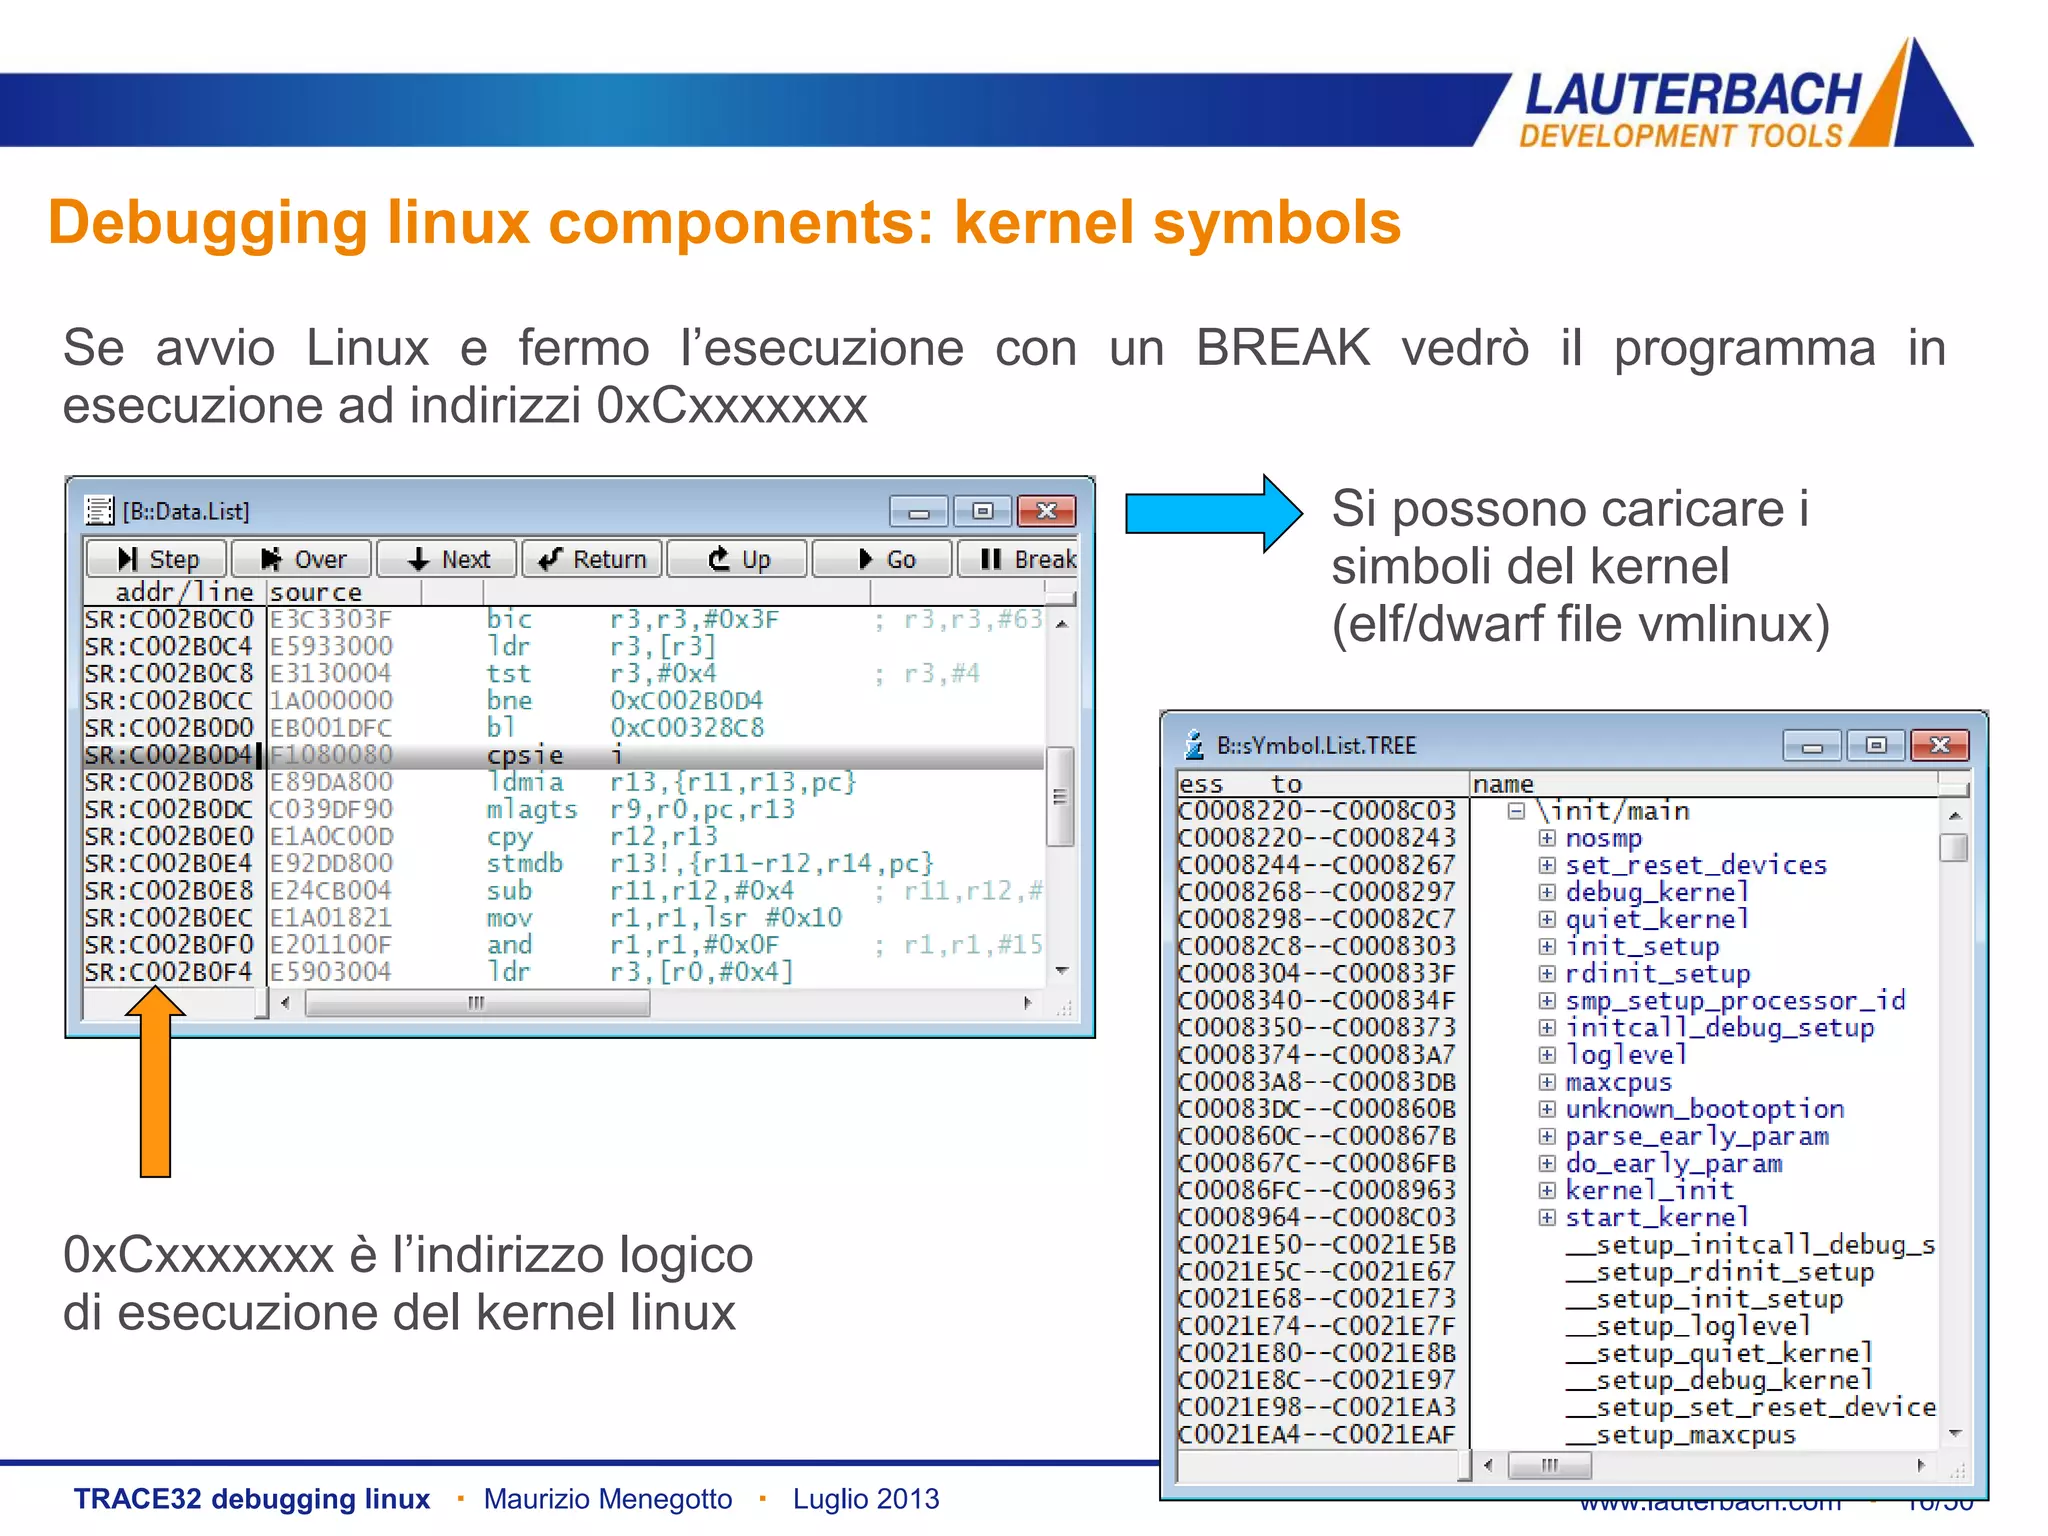Viewport: 2048px width, 1536px height.
Task: Click Data.List vertical scrollbar thumb
Action: click(1060, 797)
